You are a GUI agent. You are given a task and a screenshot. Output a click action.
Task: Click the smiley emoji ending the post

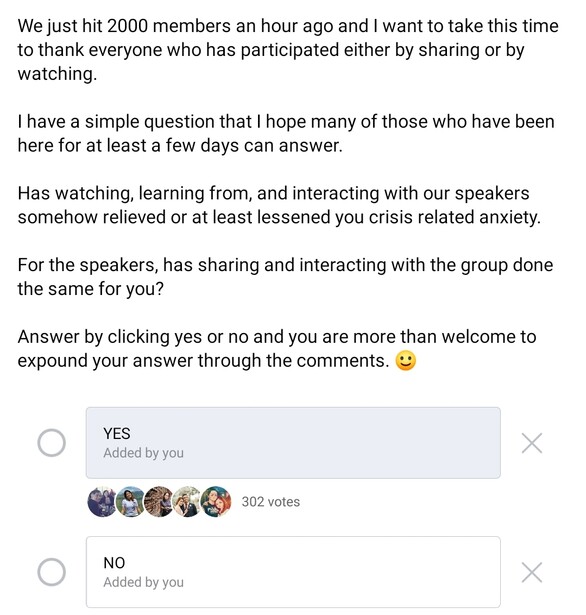click(406, 360)
